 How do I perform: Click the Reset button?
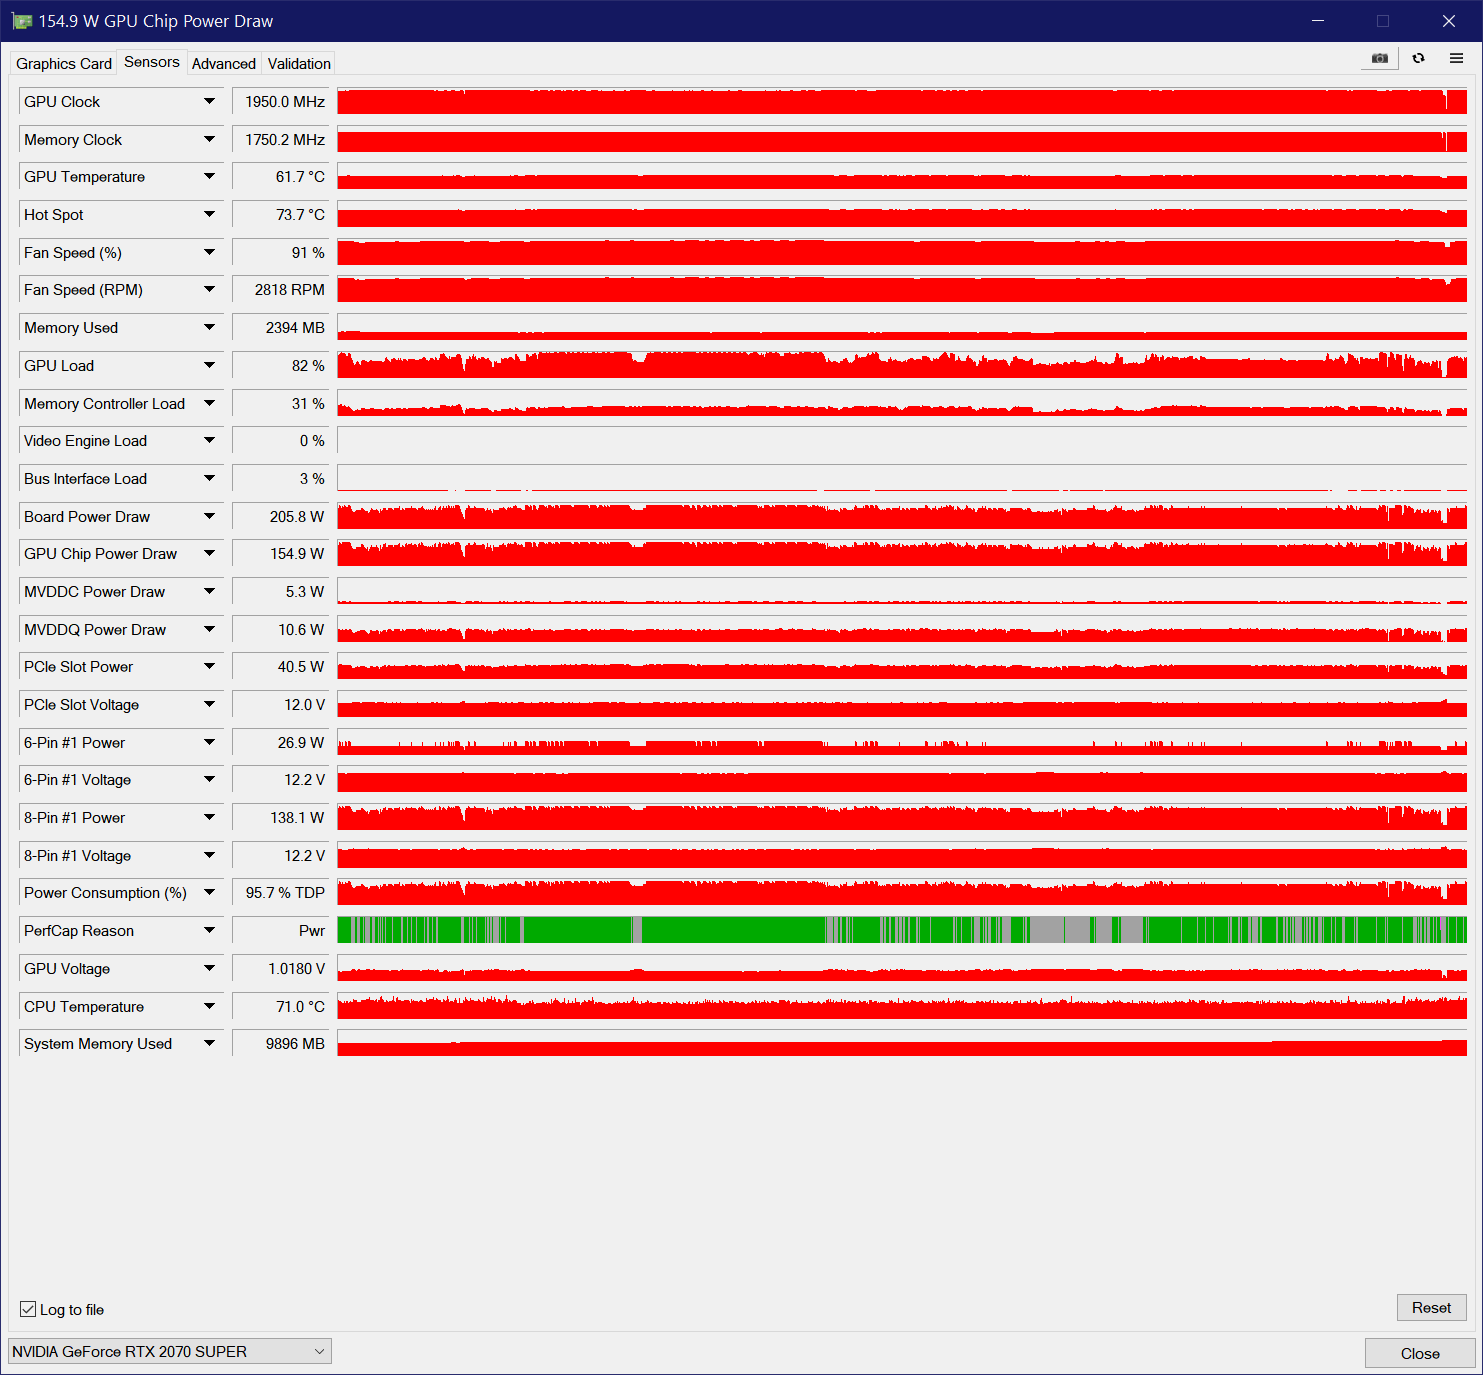point(1431,1307)
